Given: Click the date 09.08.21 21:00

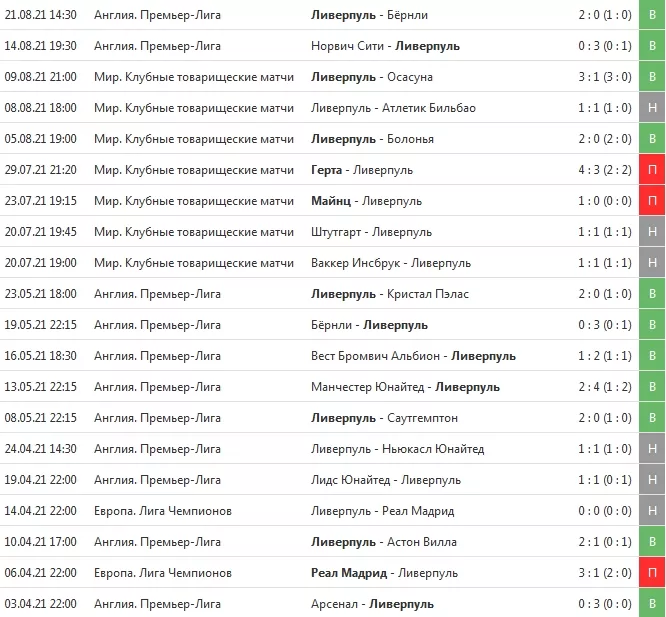Looking at the screenshot, I should [41, 77].
